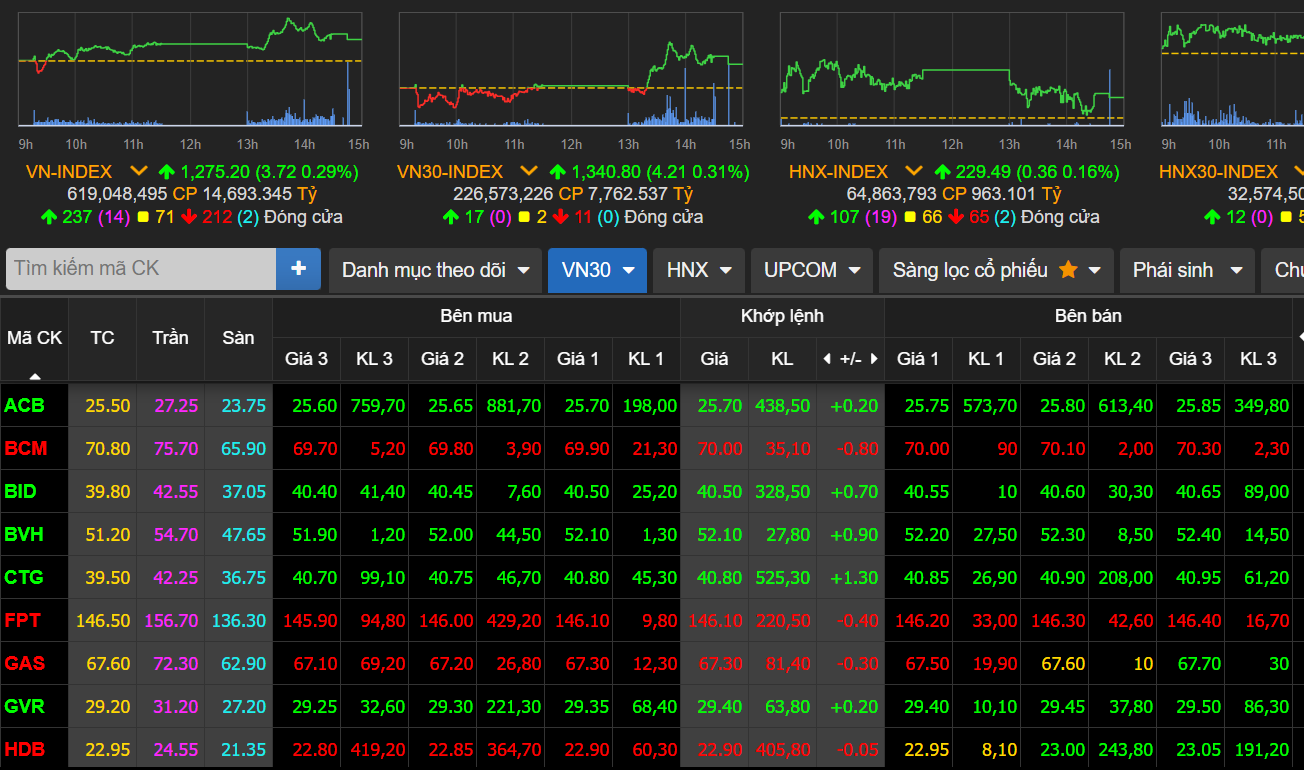Click VN30-INDEX value 1,340.80
Screen dimensions: 1304x770
605,172
